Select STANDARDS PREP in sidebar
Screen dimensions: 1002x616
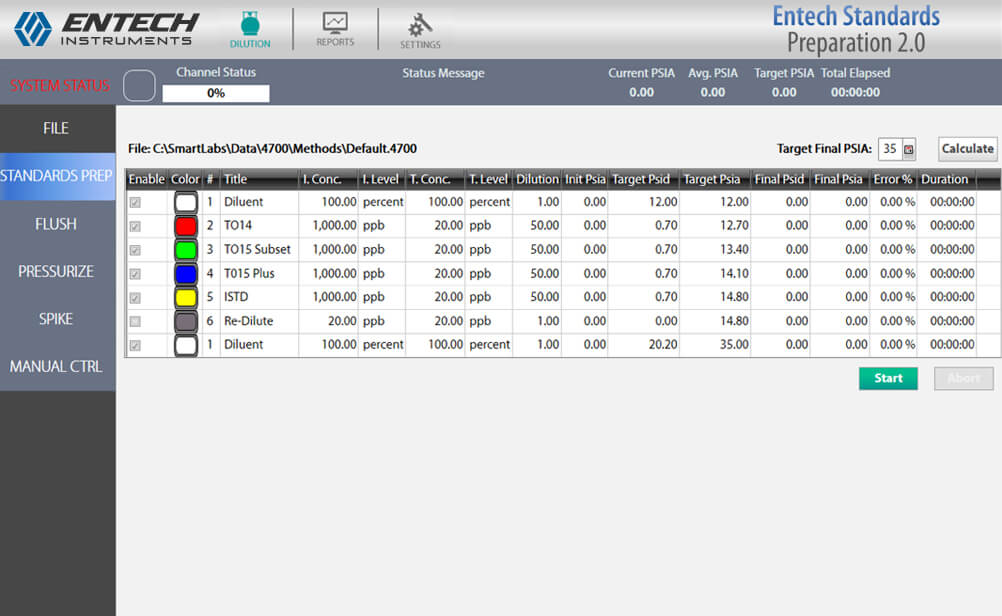point(58,176)
